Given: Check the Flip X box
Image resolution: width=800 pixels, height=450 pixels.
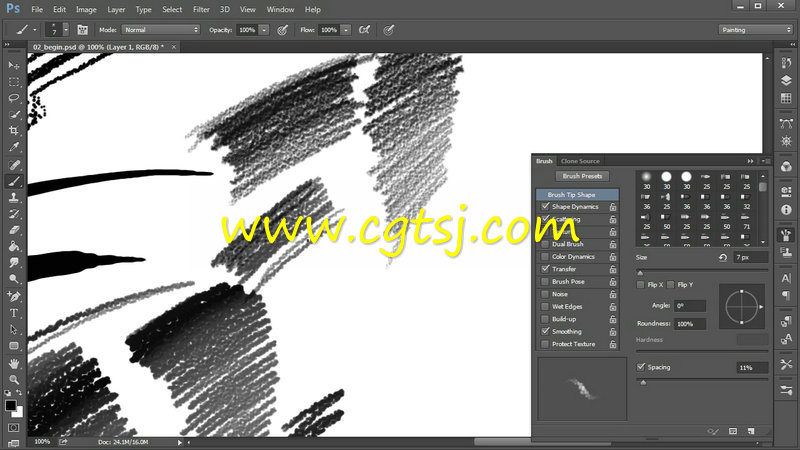Looking at the screenshot, I should 642,285.
